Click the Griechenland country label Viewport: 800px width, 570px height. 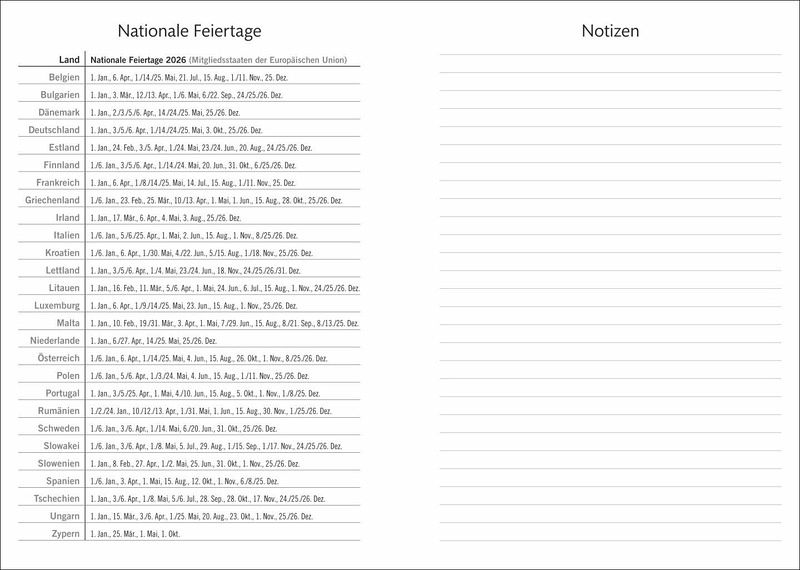click(x=52, y=200)
